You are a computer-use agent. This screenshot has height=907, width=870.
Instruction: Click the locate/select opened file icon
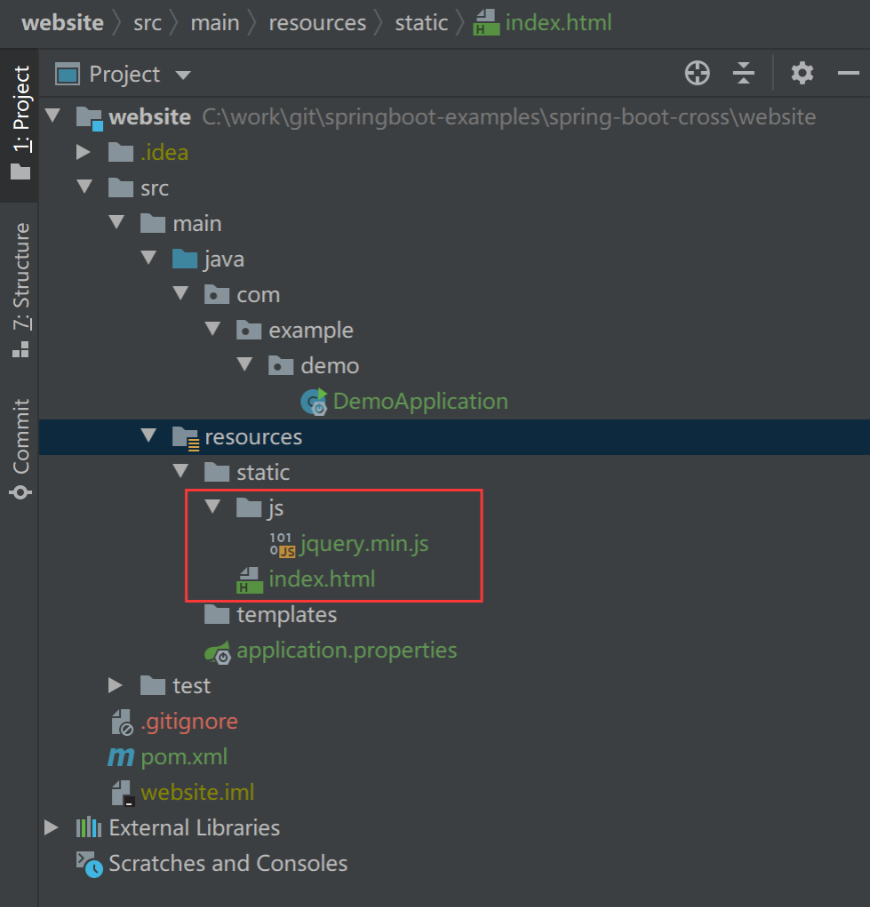(697, 73)
